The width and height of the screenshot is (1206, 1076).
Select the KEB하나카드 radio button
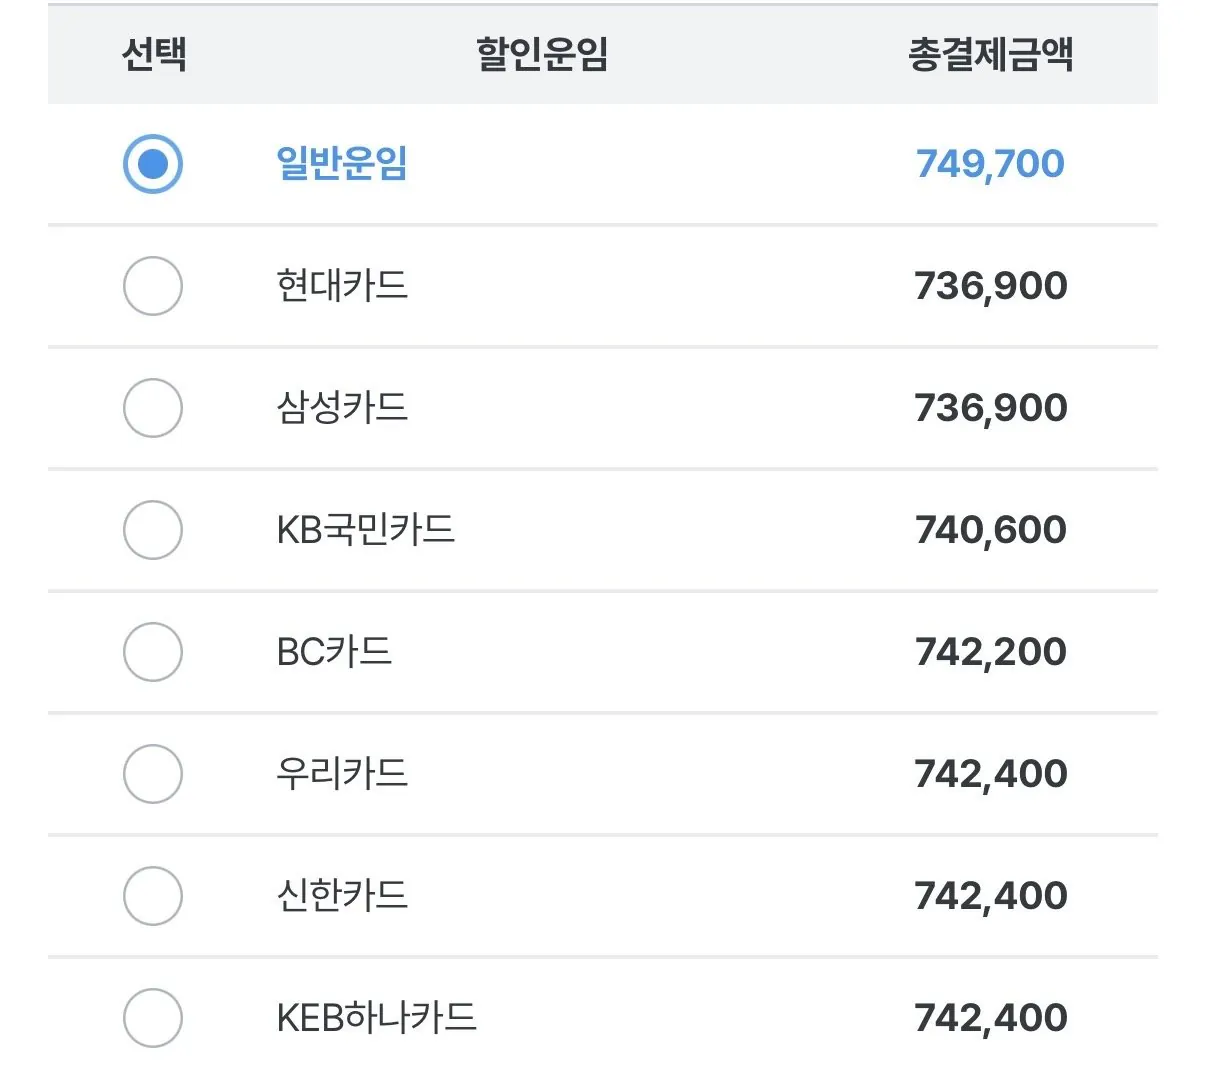pyautogui.click(x=153, y=1018)
